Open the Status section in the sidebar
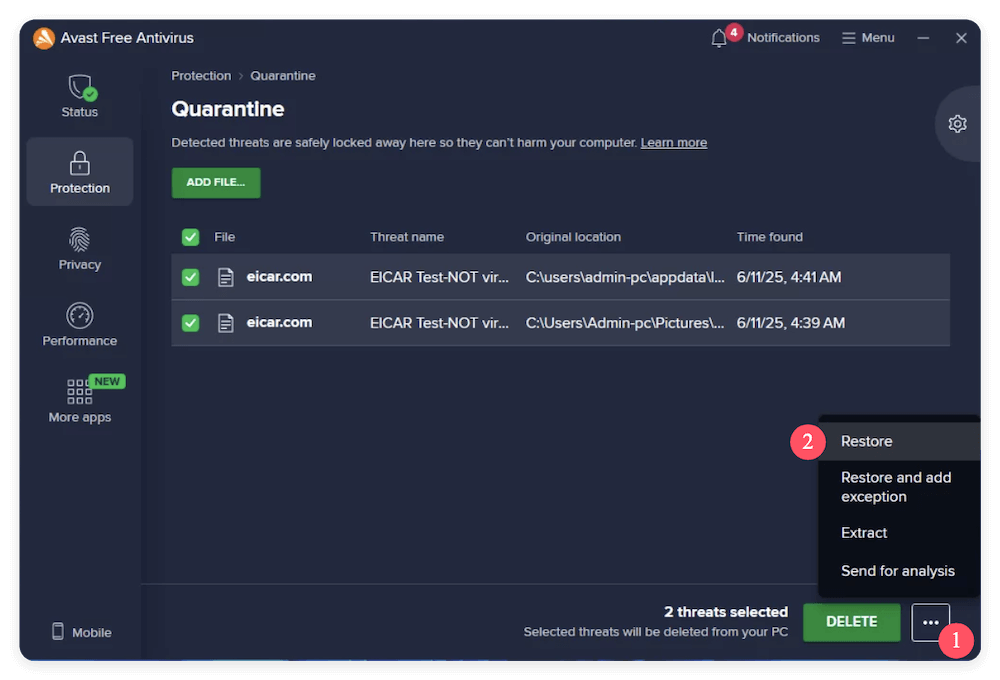 (79, 95)
